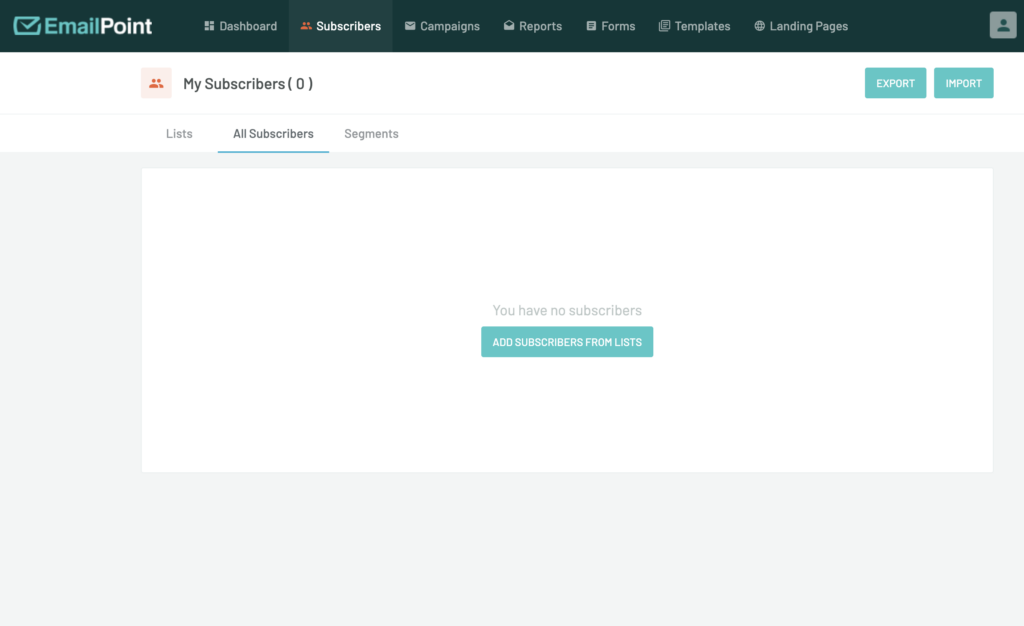Click the Forms icon in navbar
1024x626 pixels.
click(x=591, y=26)
